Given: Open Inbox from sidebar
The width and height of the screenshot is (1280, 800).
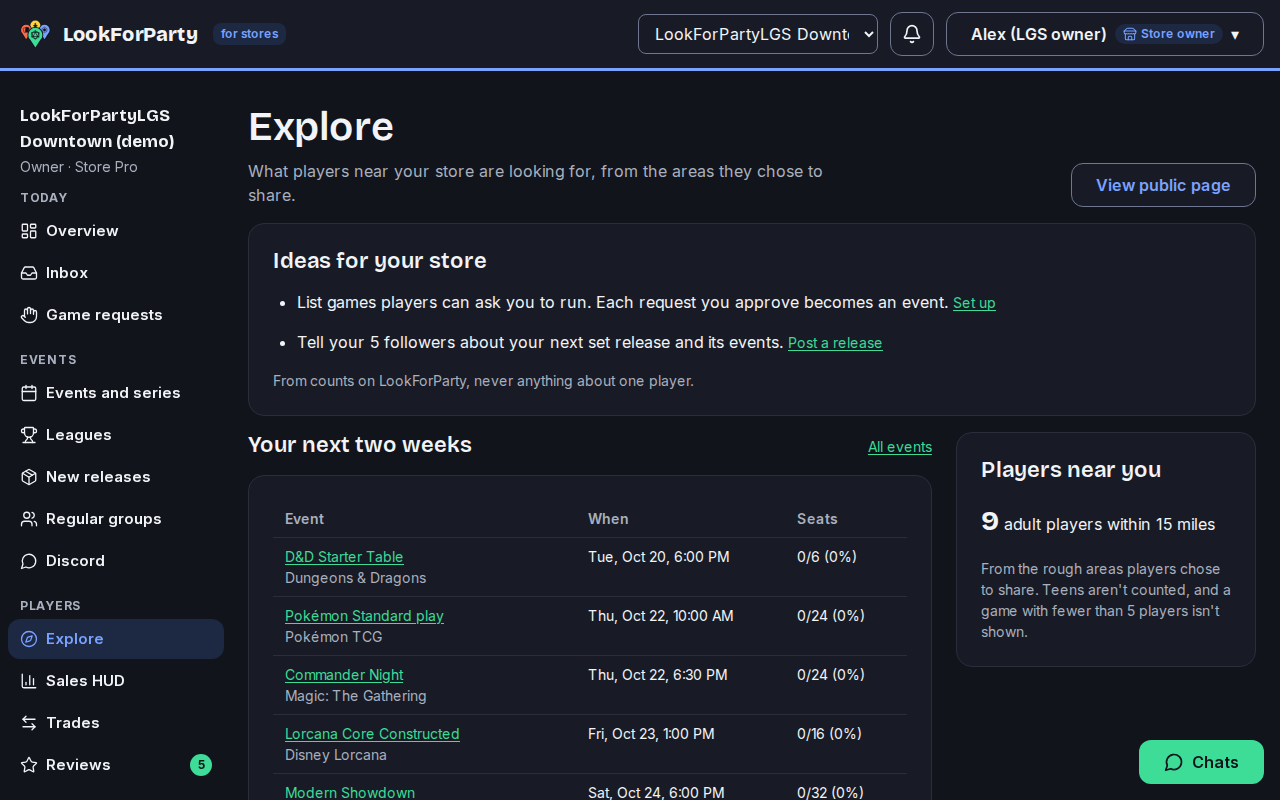Looking at the screenshot, I should (116, 273).
